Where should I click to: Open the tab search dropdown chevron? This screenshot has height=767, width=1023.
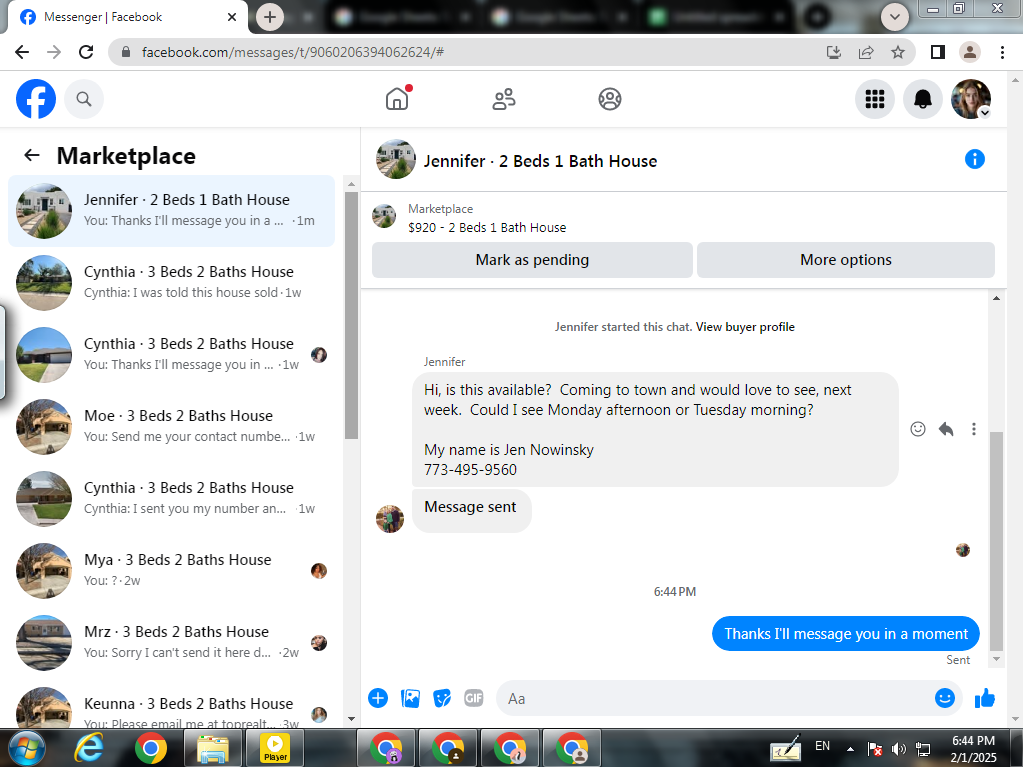click(x=894, y=17)
